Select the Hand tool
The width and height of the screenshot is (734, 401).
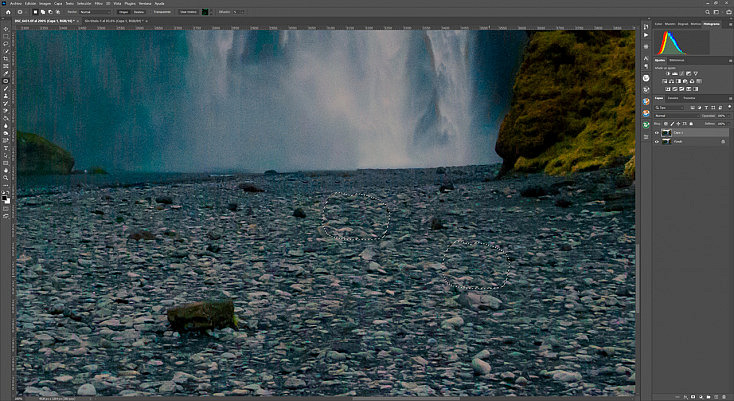[6, 171]
